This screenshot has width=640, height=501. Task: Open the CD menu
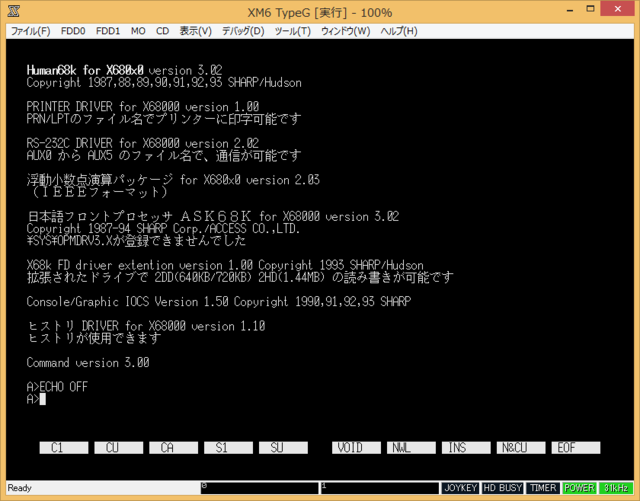(x=162, y=31)
